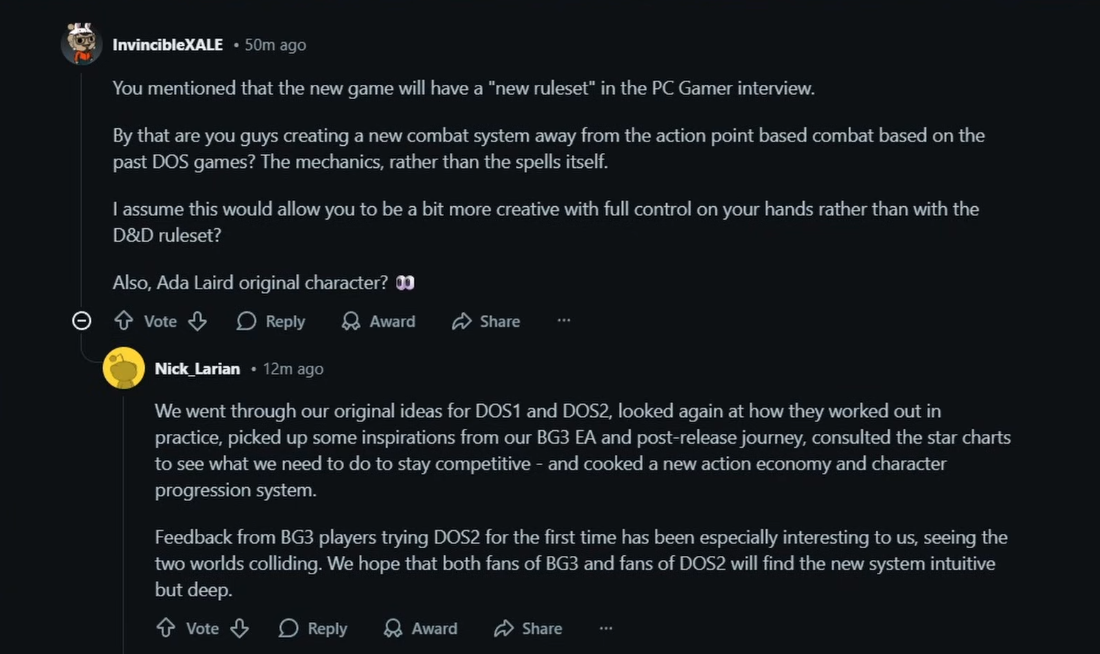Give an Award to Nick_Larian's reply
The height and width of the screenshot is (654, 1100).
click(x=420, y=627)
